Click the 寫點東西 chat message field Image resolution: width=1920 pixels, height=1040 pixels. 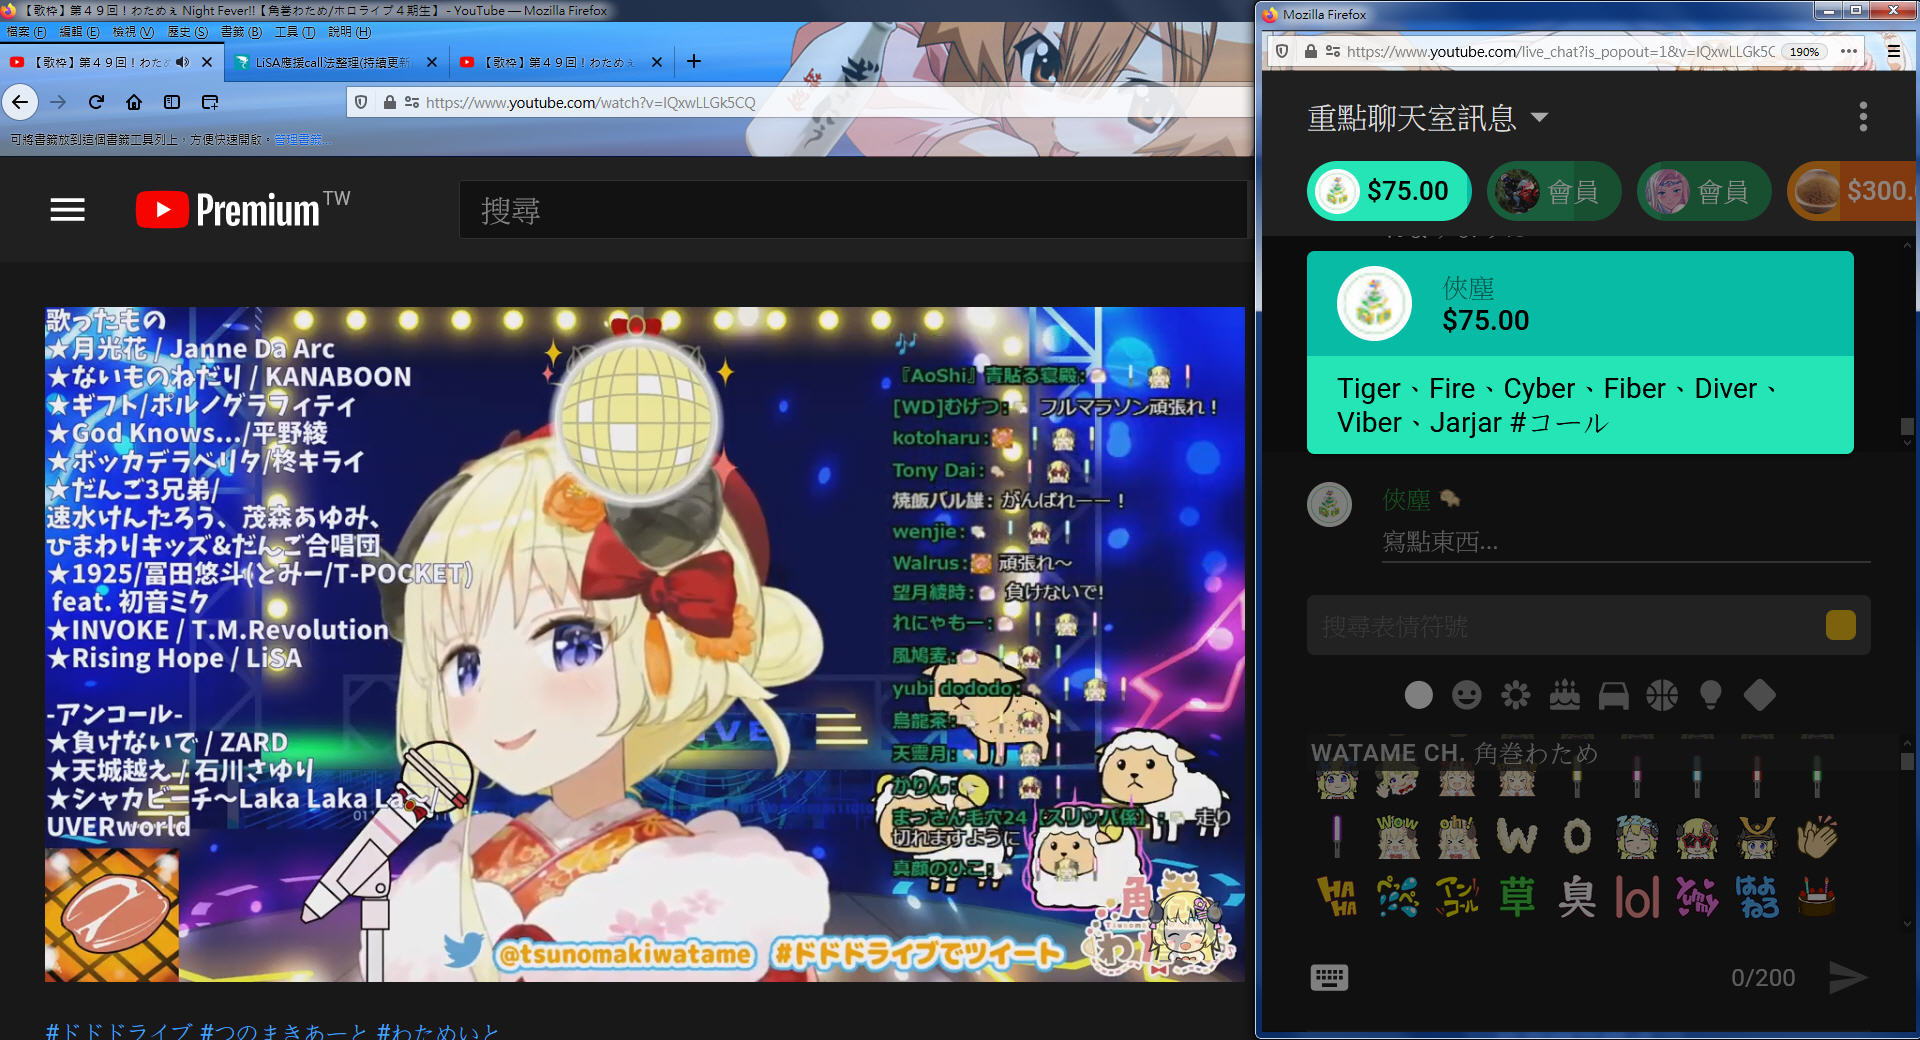click(1626, 542)
